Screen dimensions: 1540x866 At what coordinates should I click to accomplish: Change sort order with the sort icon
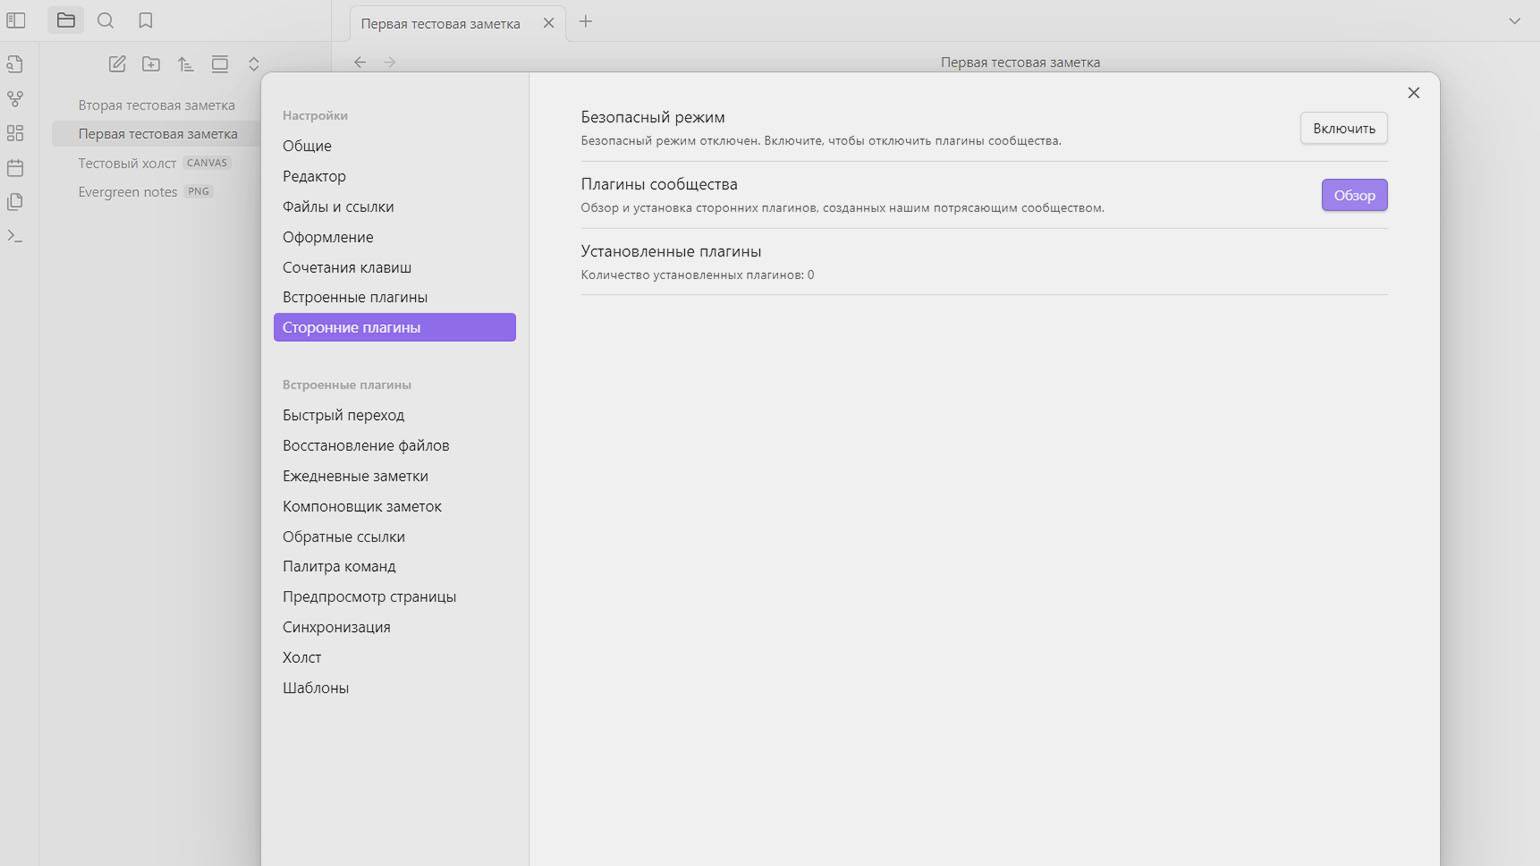click(185, 64)
